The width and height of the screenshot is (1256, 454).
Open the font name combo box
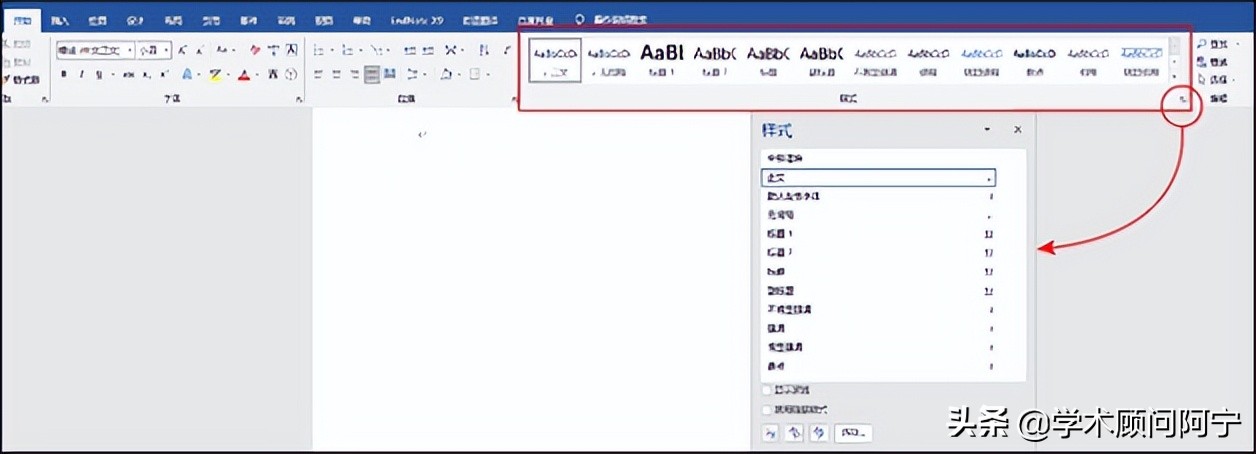tap(96, 49)
